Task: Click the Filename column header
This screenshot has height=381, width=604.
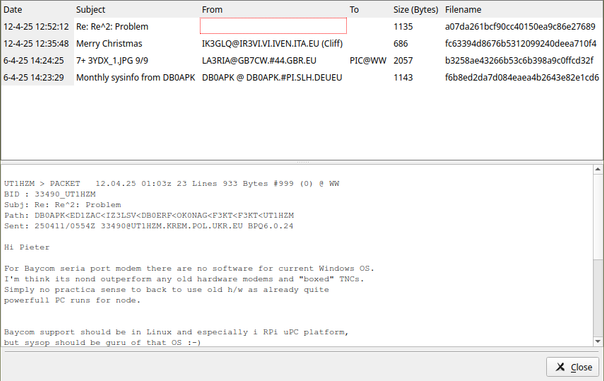Action: click(463, 10)
